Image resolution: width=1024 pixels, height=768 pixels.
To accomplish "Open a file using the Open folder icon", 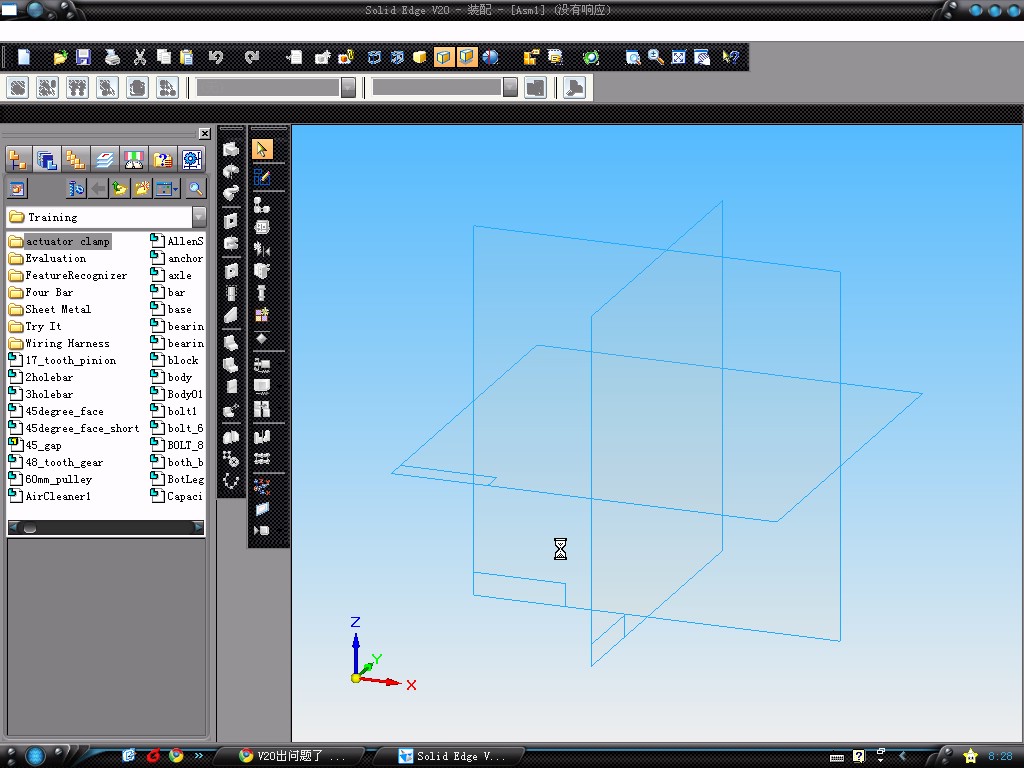I will click(60, 57).
